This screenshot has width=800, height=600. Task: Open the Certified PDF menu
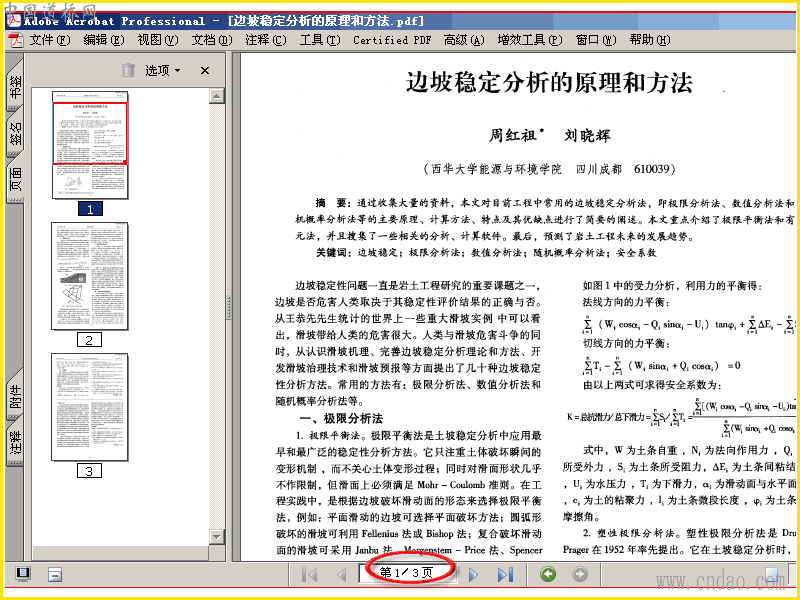point(392,40)
